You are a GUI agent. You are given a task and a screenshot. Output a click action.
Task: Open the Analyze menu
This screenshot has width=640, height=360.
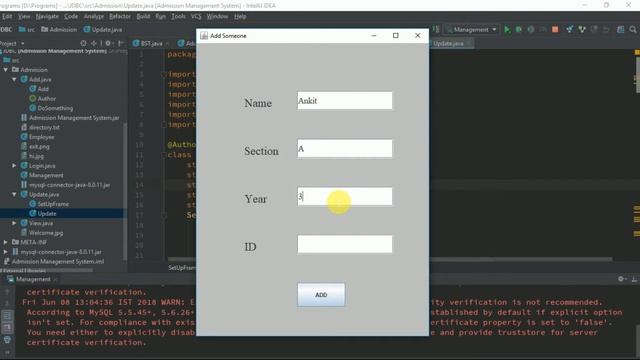93,16
